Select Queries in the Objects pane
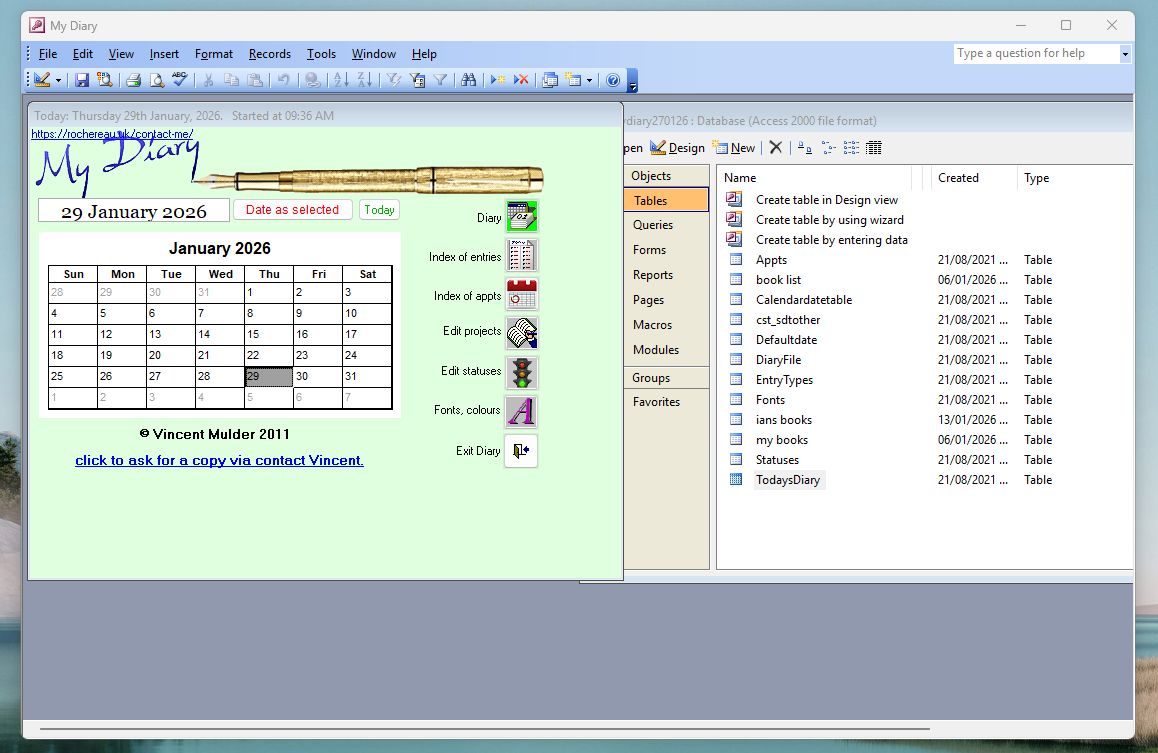The height and width of the screenshot is (753, 1158). tap(653, 225)
